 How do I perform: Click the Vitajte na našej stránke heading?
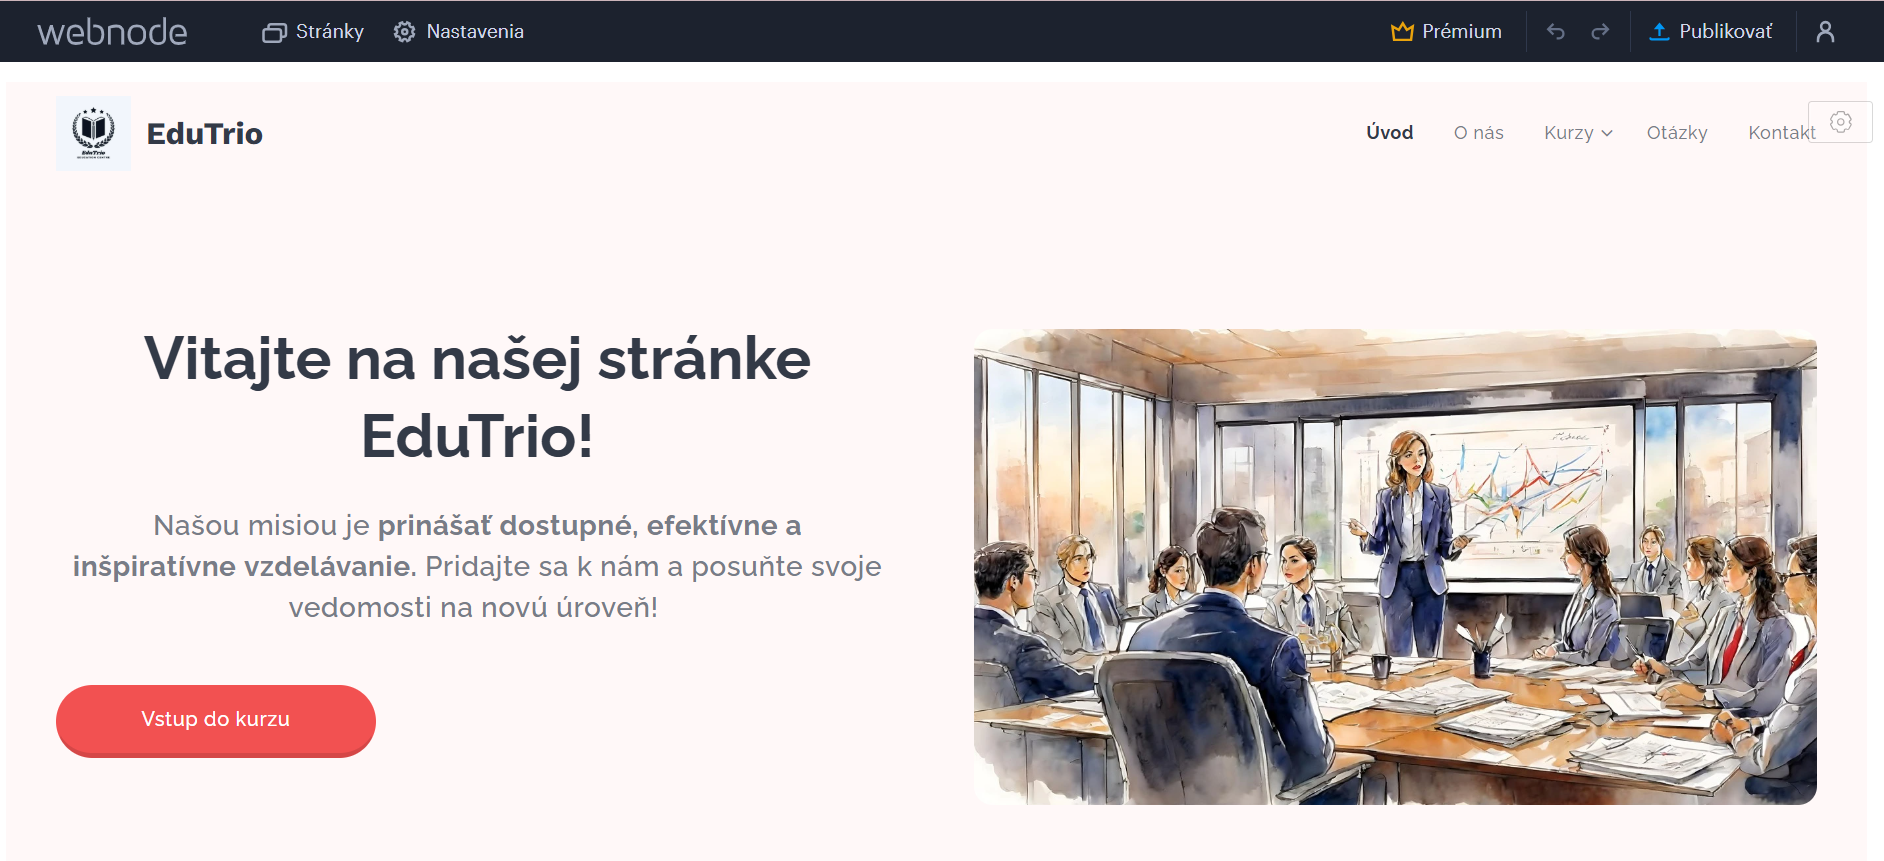point(477,397)
